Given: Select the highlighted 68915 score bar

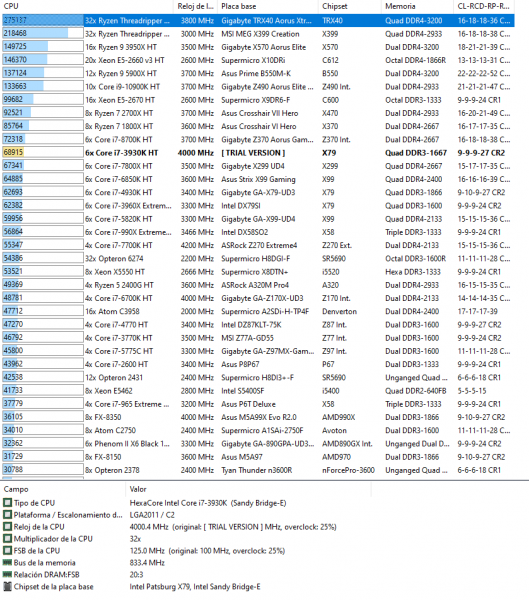Looking at the screenshot, I should click(x=43, y=152).
